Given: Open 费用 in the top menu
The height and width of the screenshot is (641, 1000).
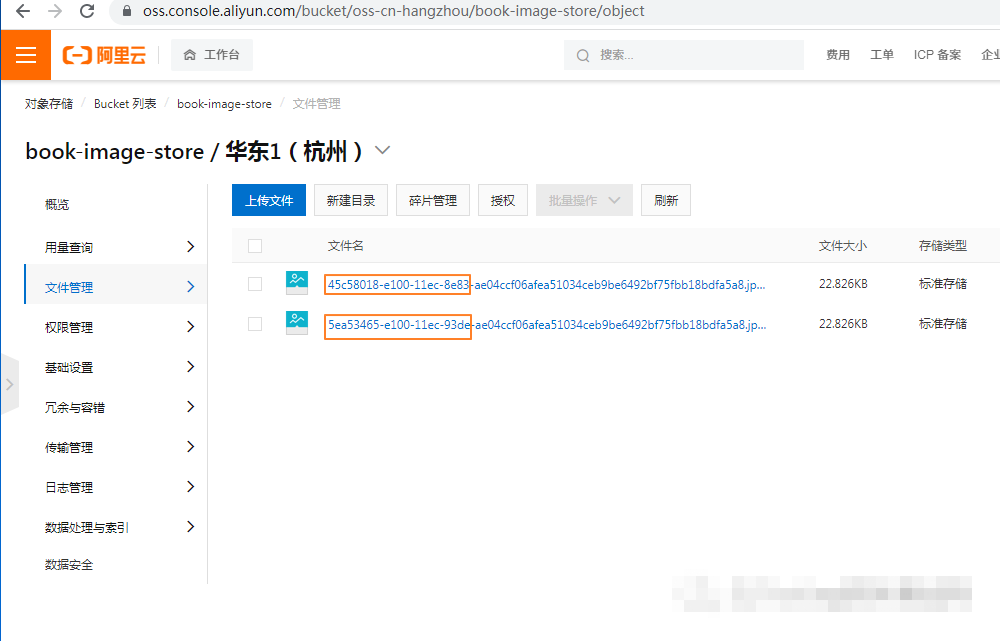Looking at the screenshot, I should pos(837,55).
